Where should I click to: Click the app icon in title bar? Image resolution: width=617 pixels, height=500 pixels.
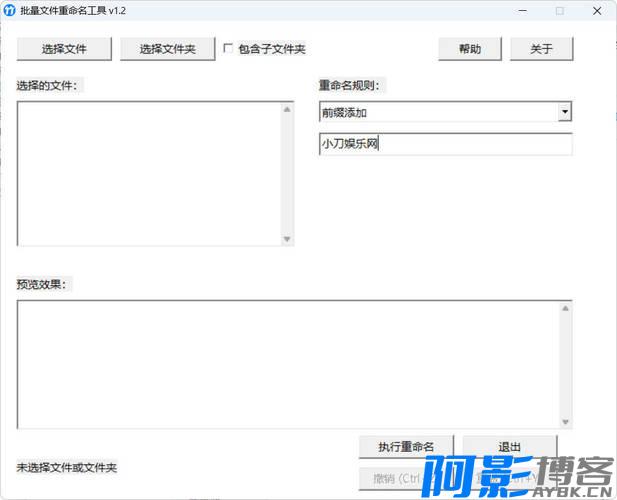(10, 11)
